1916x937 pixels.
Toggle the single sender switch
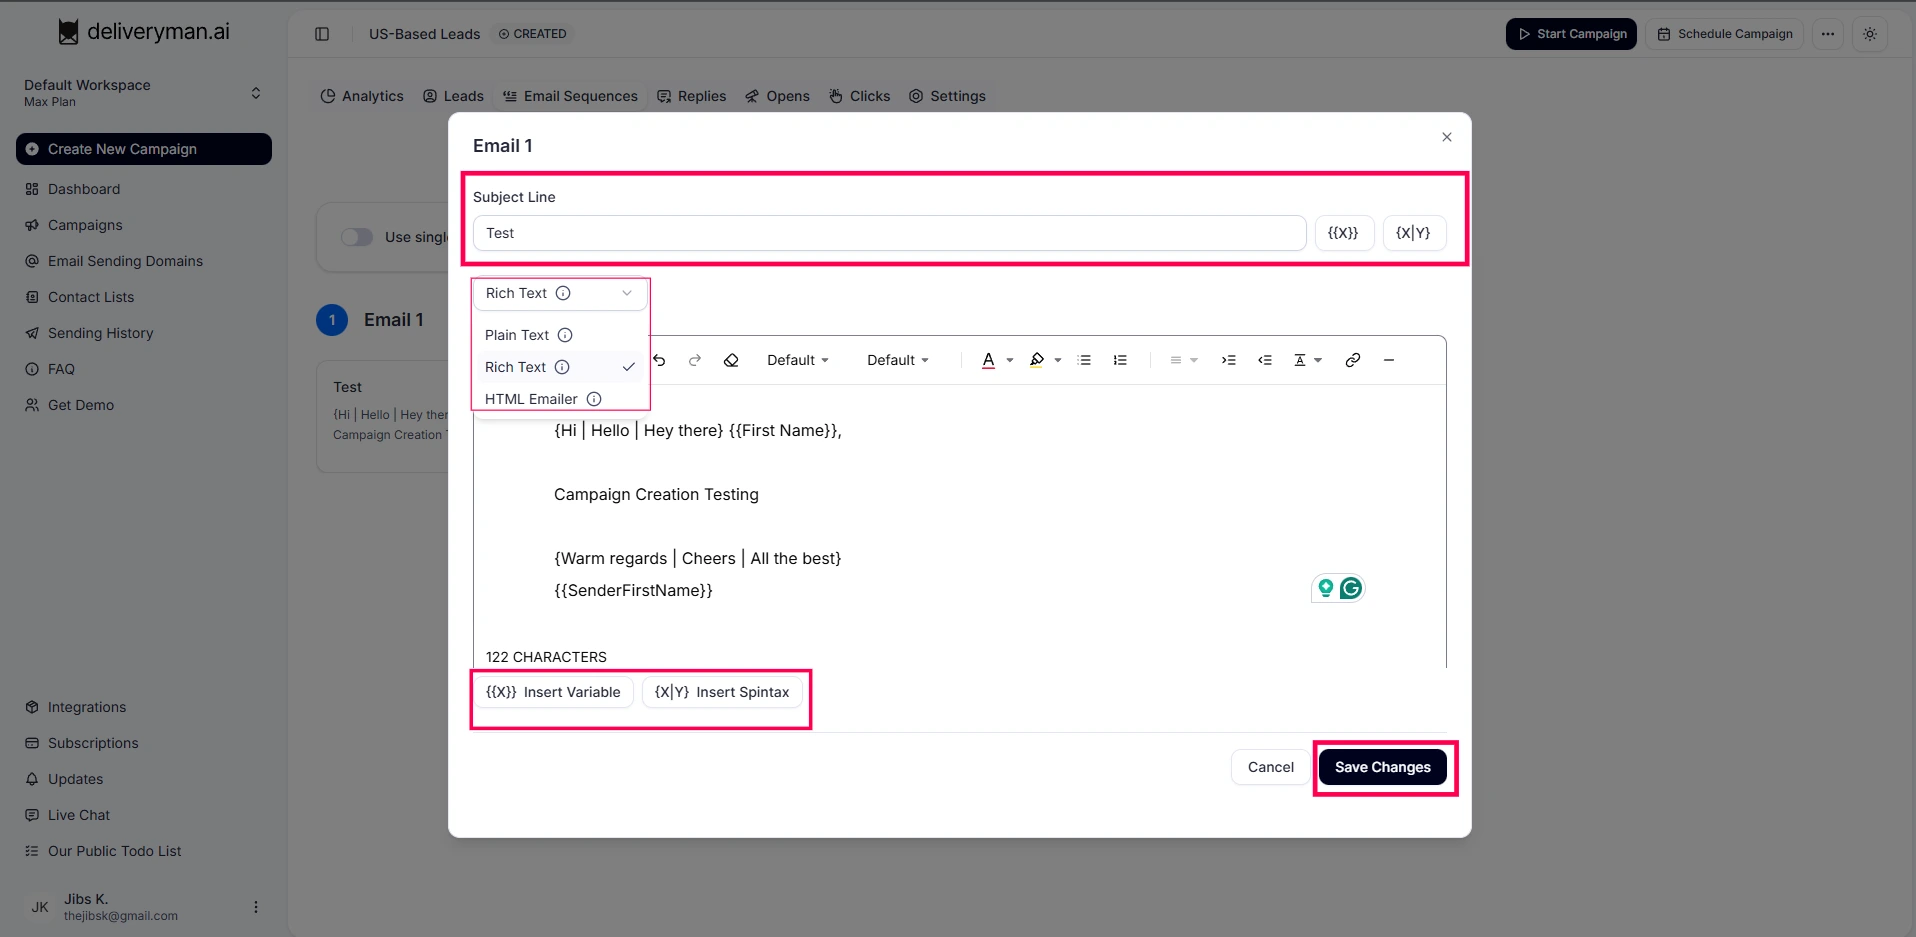click(357, 237)
